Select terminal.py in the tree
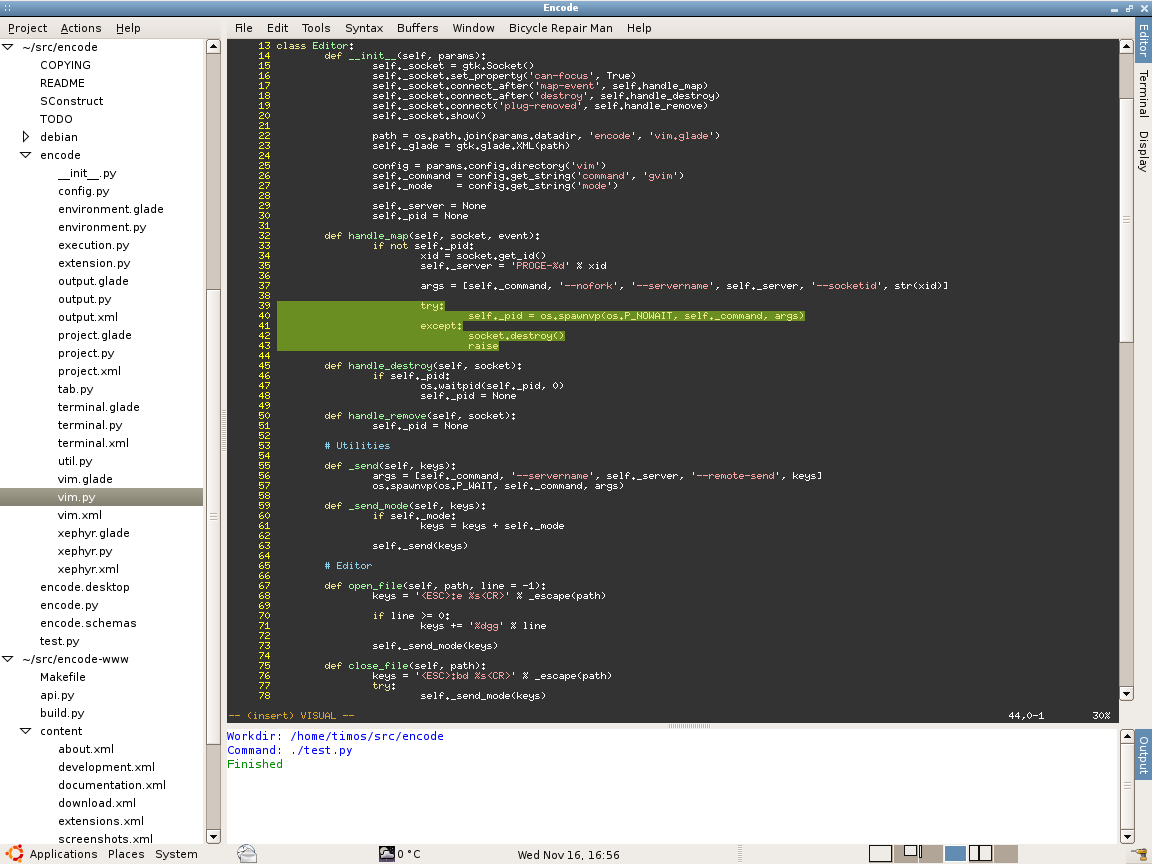 point(90,425)
